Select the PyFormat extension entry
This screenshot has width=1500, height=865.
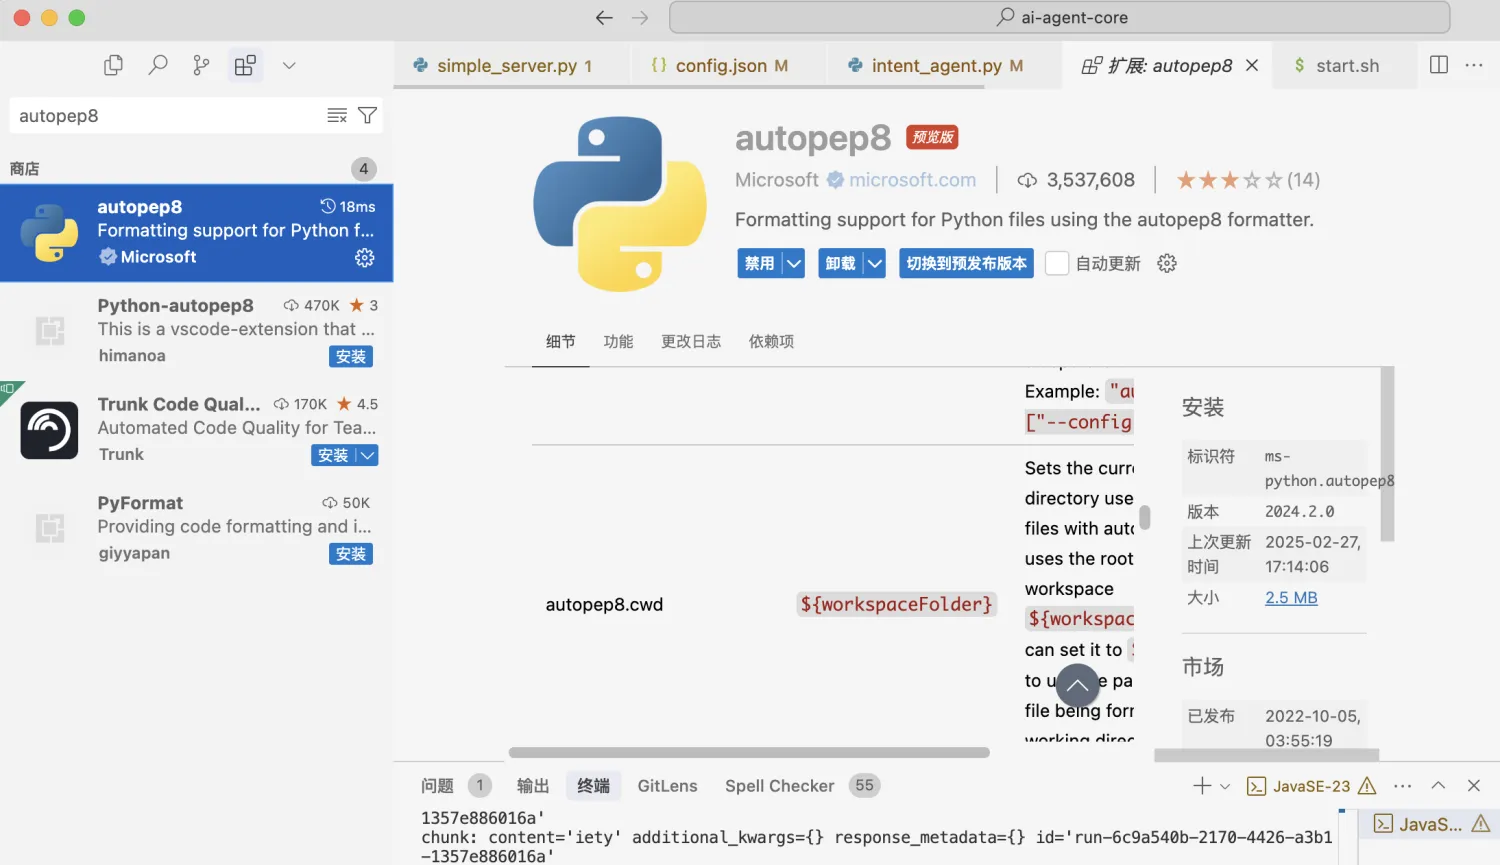point(196,528)
